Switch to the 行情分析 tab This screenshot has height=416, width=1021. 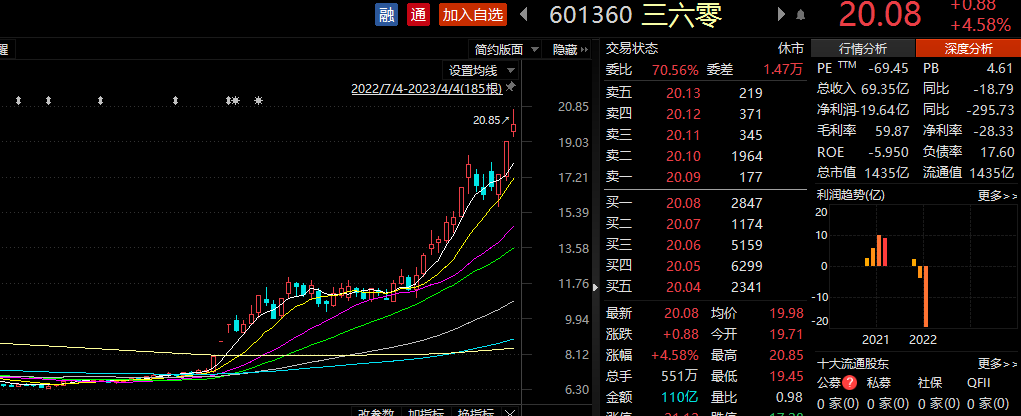[x=862, y=49]
